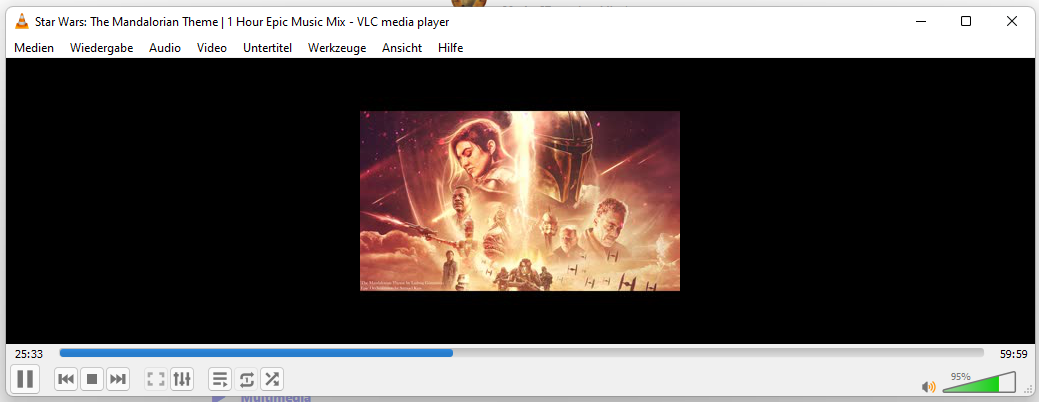The height and width of the screenshot is (402, 1039).
Task: Open the Hilfe menu
Action: 451,48
